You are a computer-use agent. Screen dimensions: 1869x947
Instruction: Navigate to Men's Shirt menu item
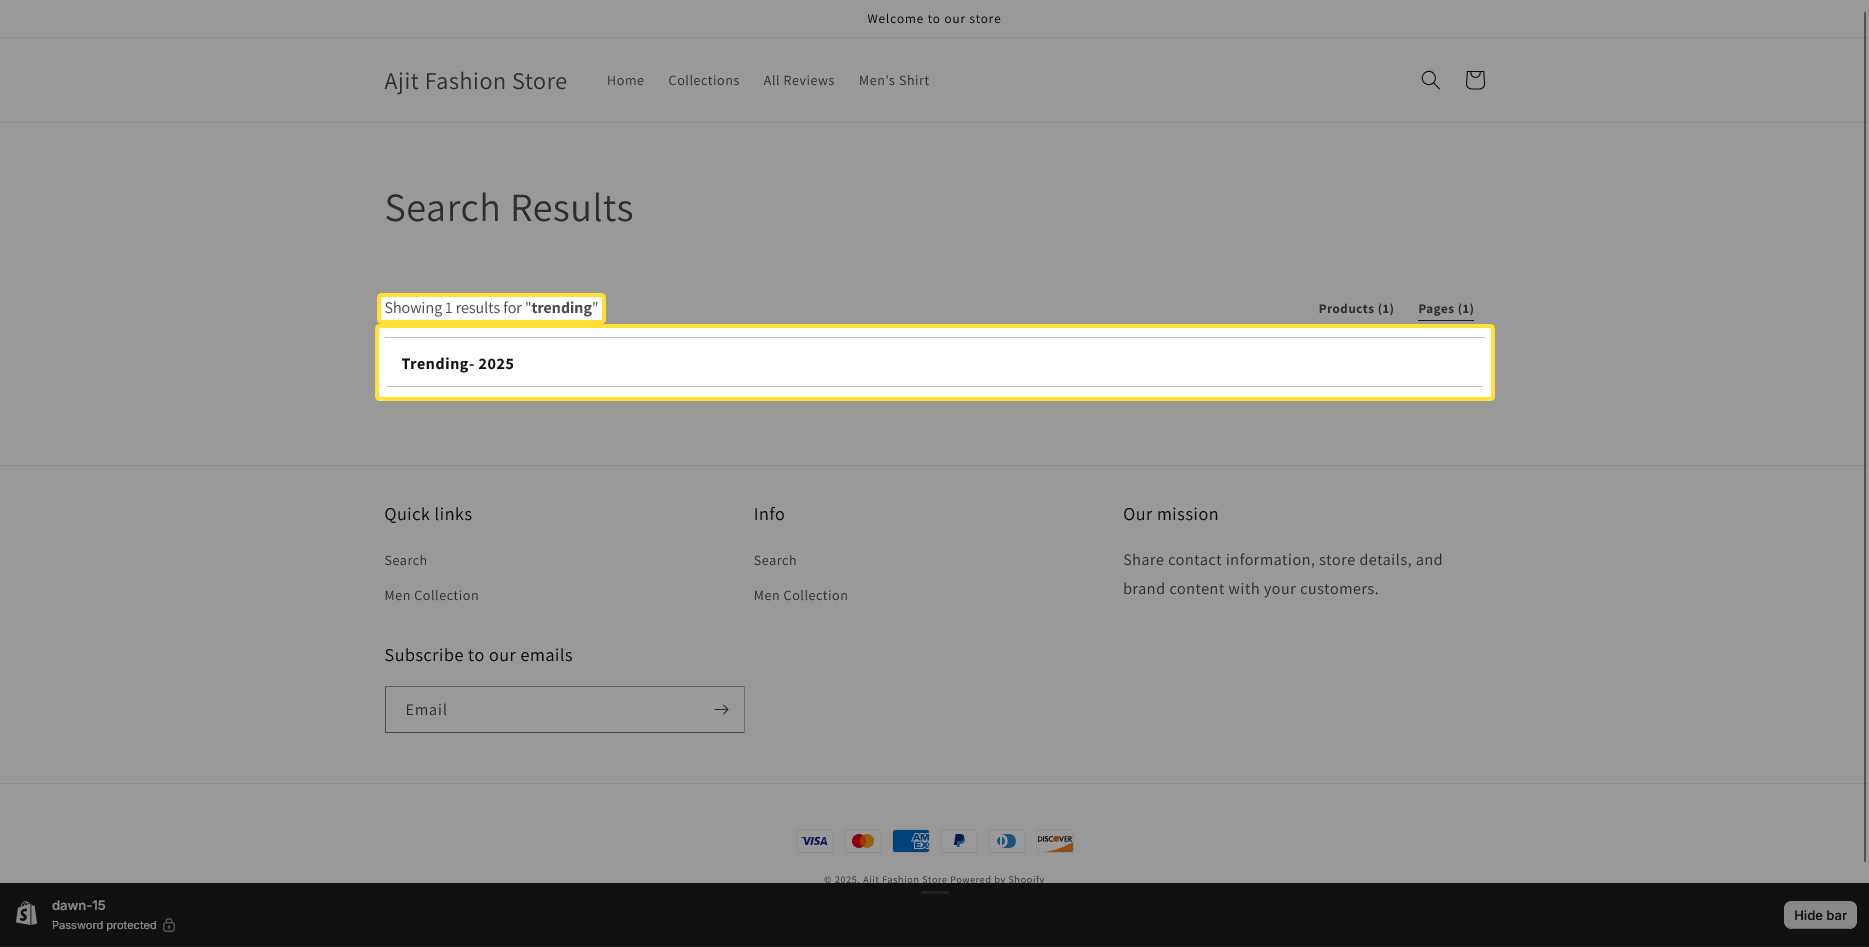893,81
